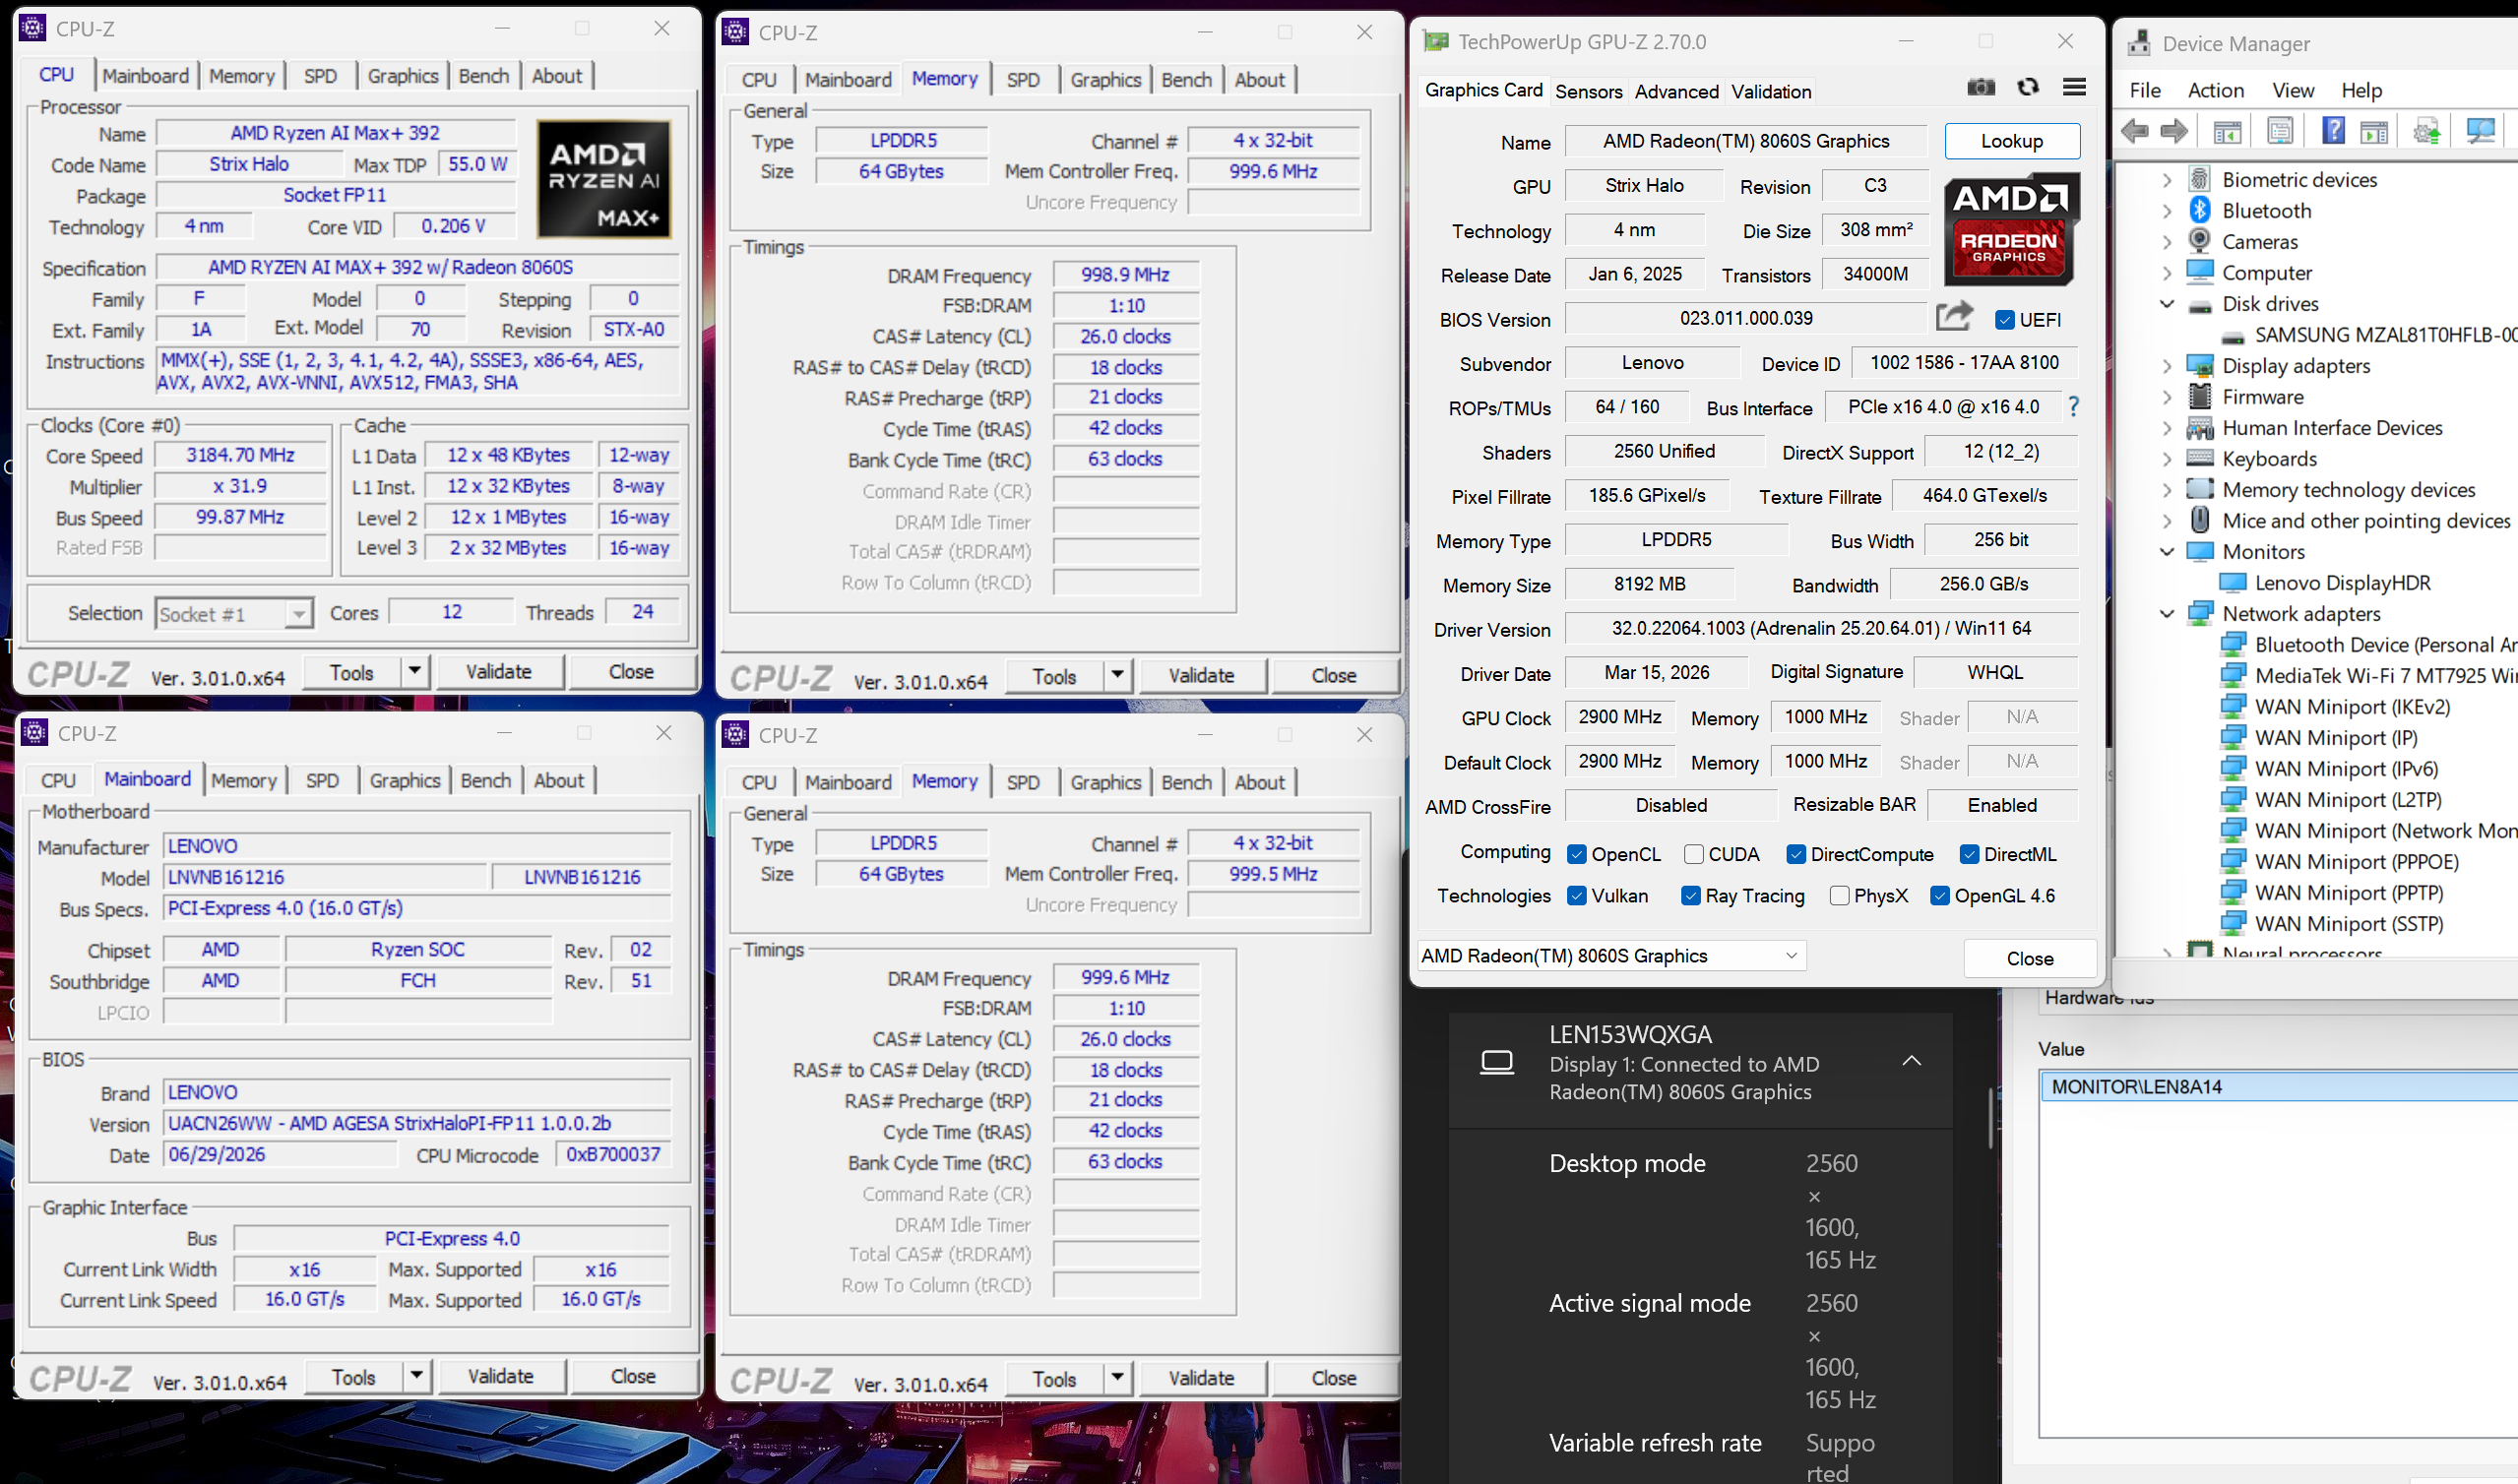This screenshot has width=2518, height=1484.
Task: Expand the Display adapters tree node
Action: (x=2167, y=366)
